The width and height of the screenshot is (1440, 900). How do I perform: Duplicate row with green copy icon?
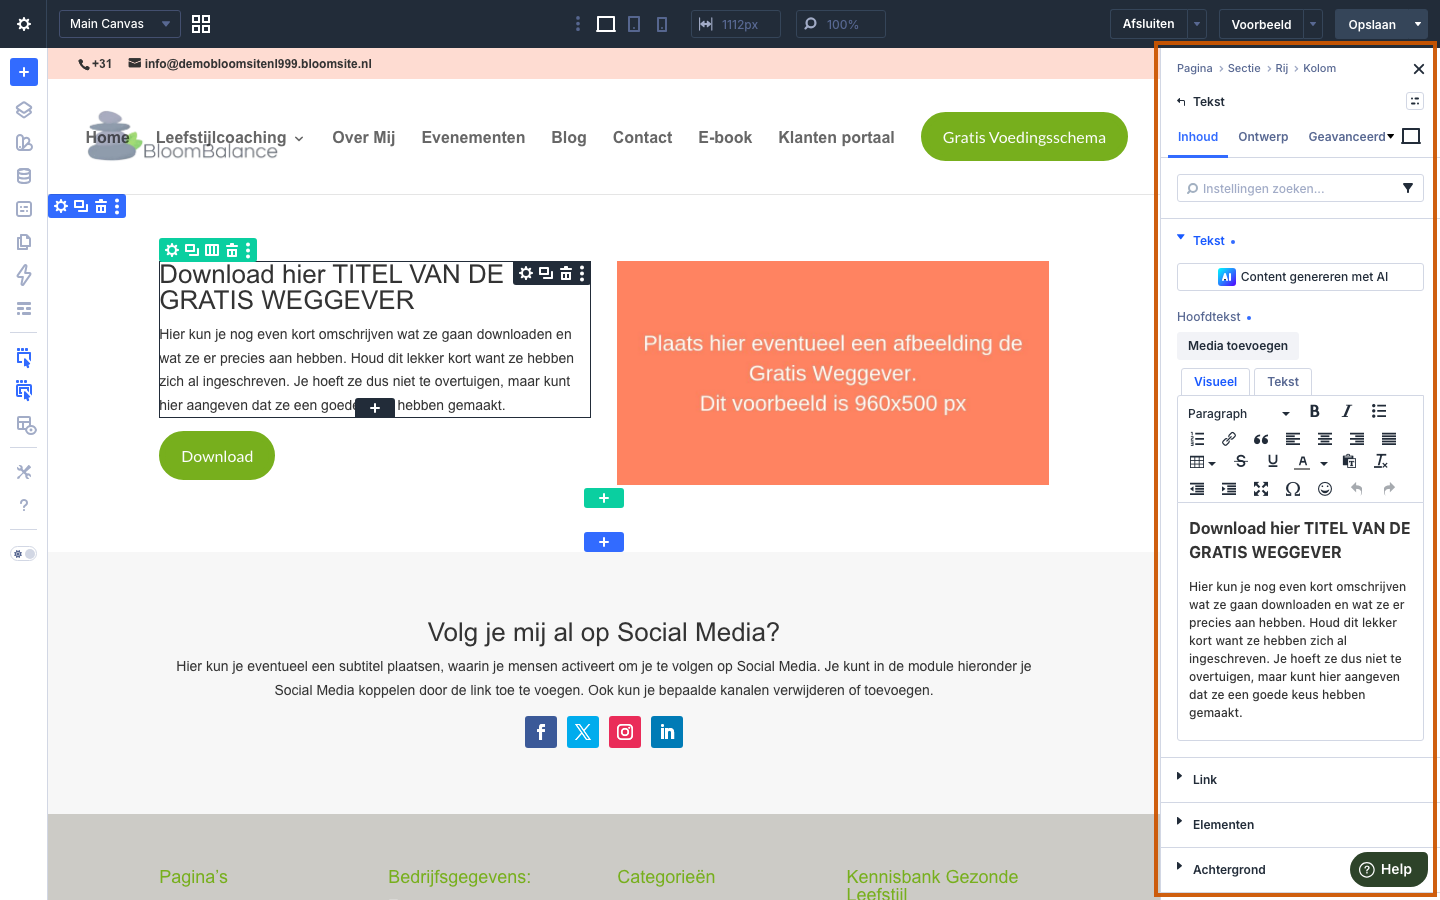192,250
